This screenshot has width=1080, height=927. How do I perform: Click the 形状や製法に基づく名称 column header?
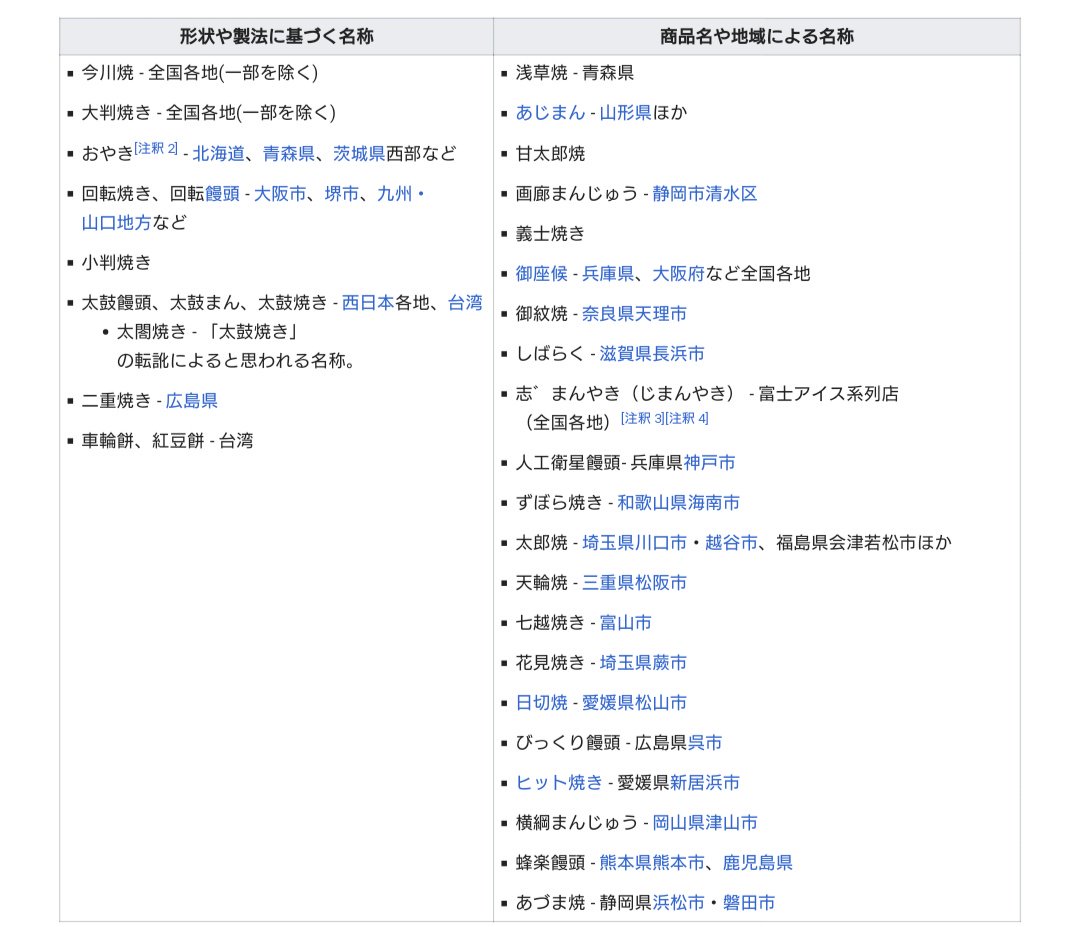(276, 37)
